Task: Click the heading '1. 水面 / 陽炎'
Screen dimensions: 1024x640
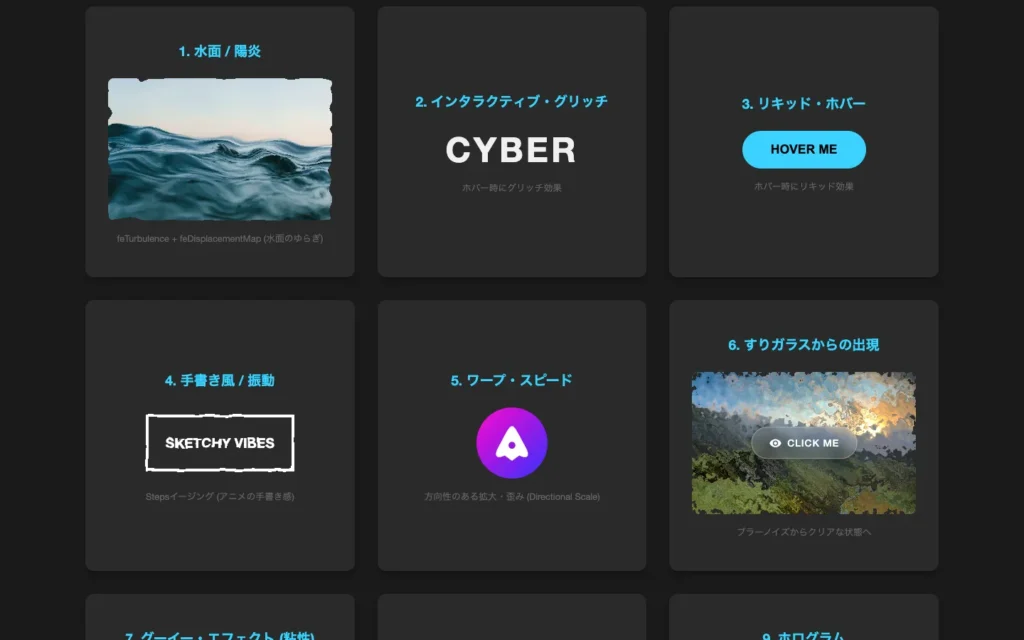Action: pyautogui.click(x=220, y=51)
